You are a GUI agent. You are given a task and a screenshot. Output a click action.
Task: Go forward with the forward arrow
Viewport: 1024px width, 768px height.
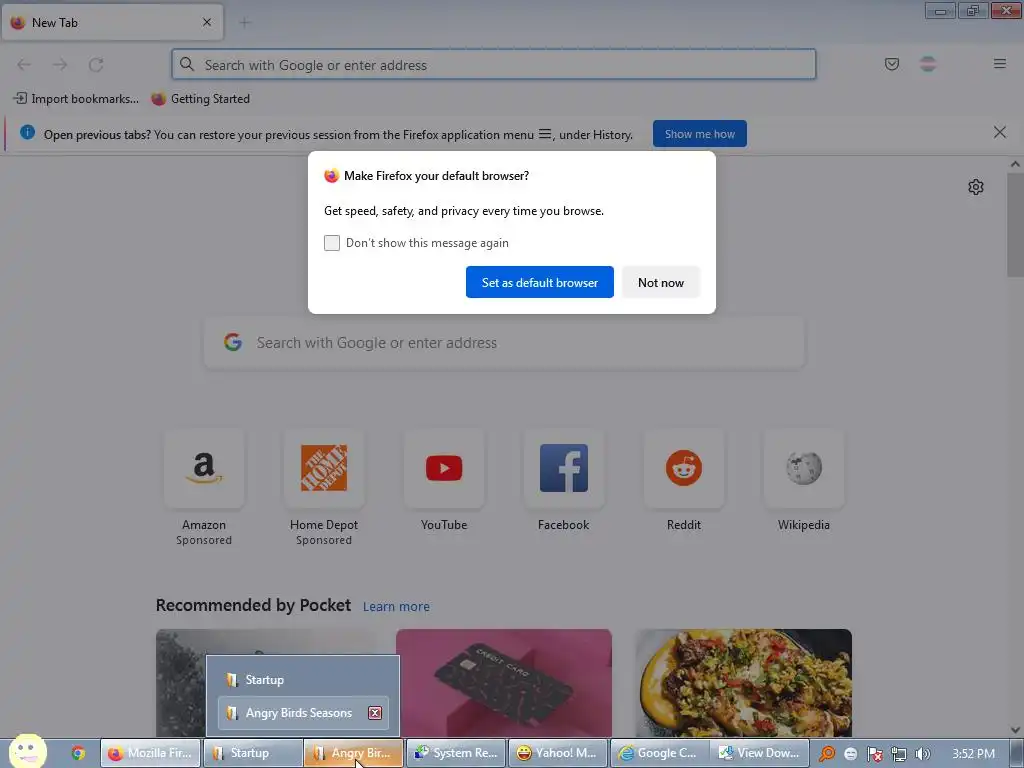point(60,64)
